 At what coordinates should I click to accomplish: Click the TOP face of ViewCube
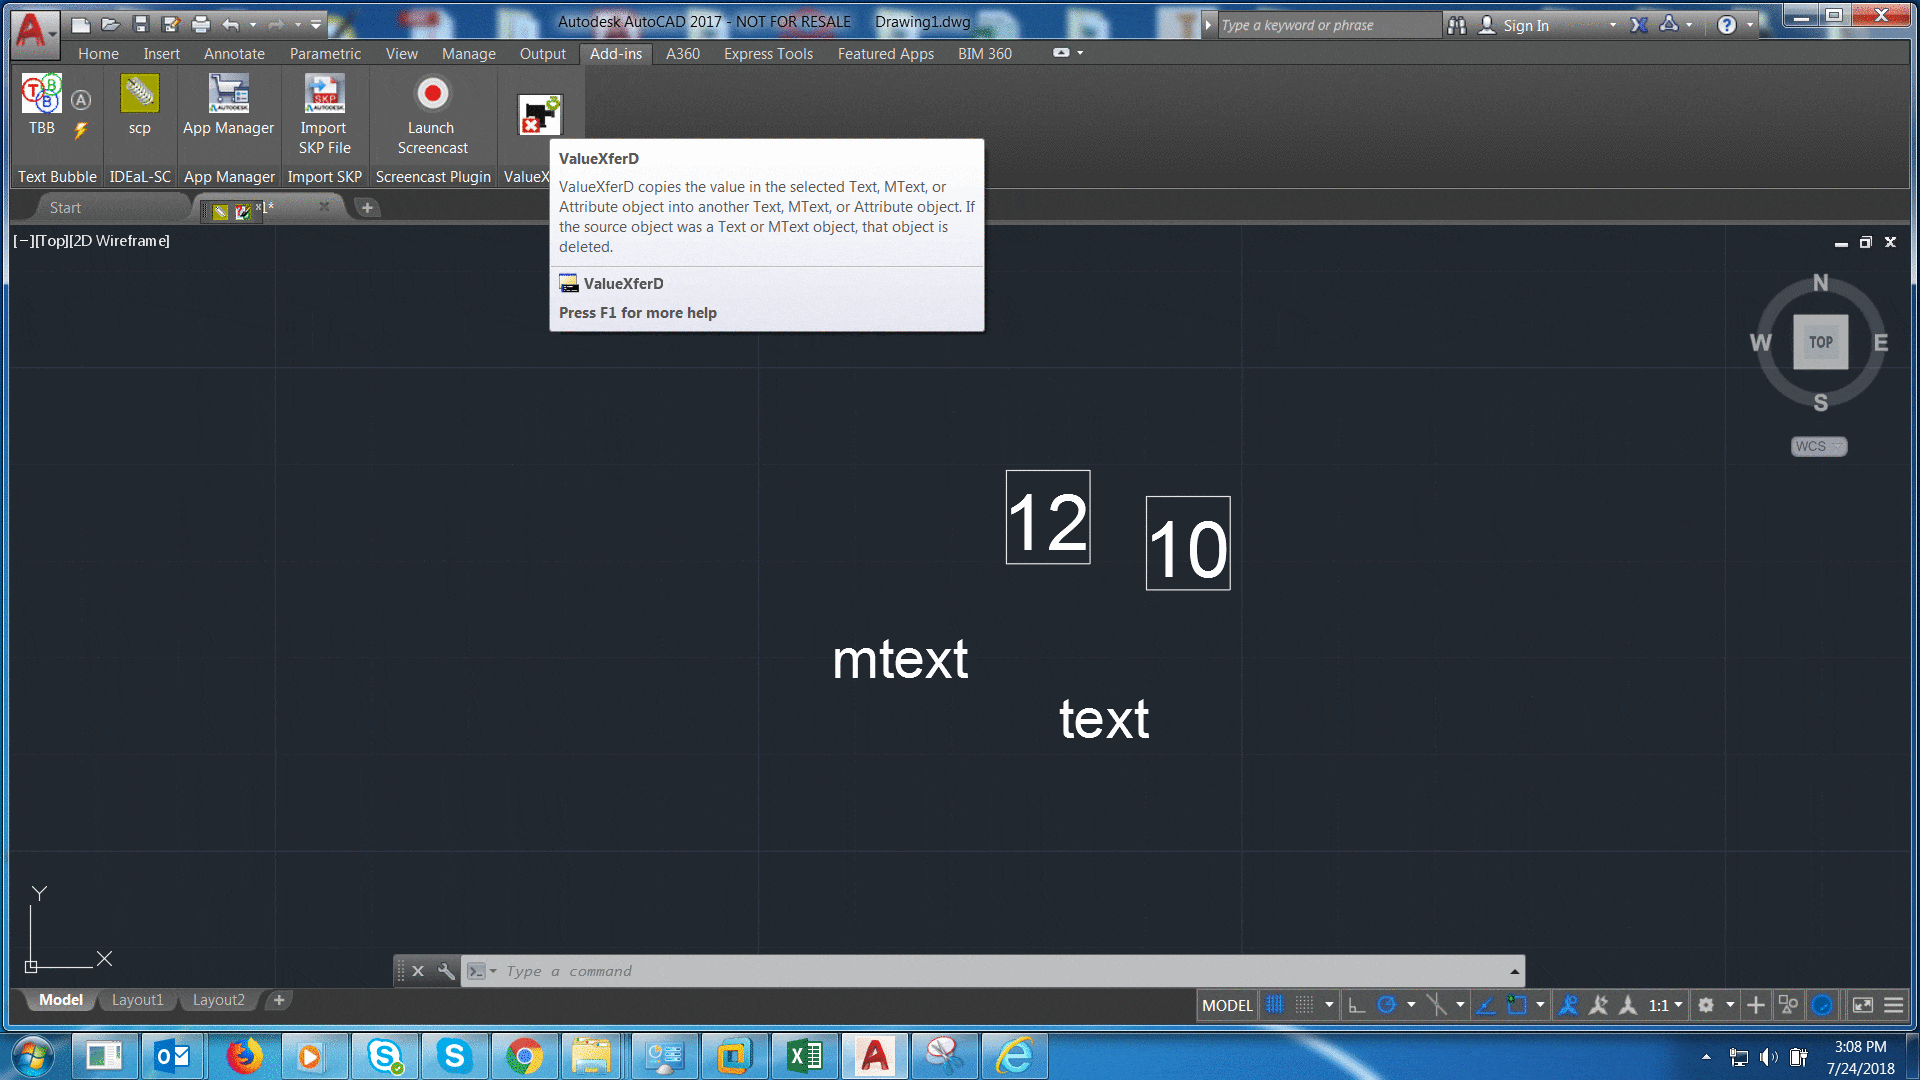[1820, 342]
